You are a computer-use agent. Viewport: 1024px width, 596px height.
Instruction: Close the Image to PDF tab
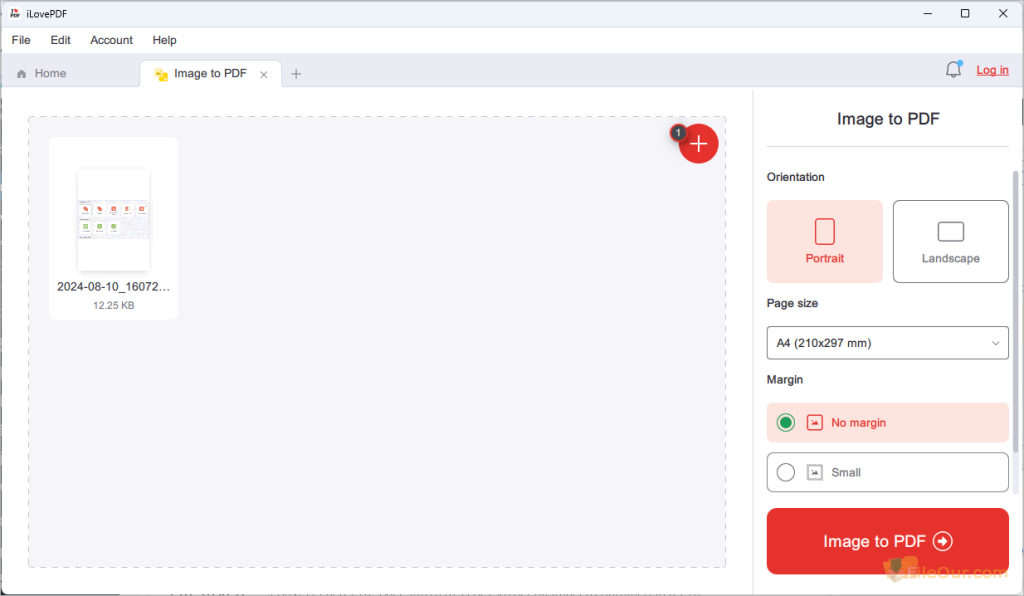(263, 73)
